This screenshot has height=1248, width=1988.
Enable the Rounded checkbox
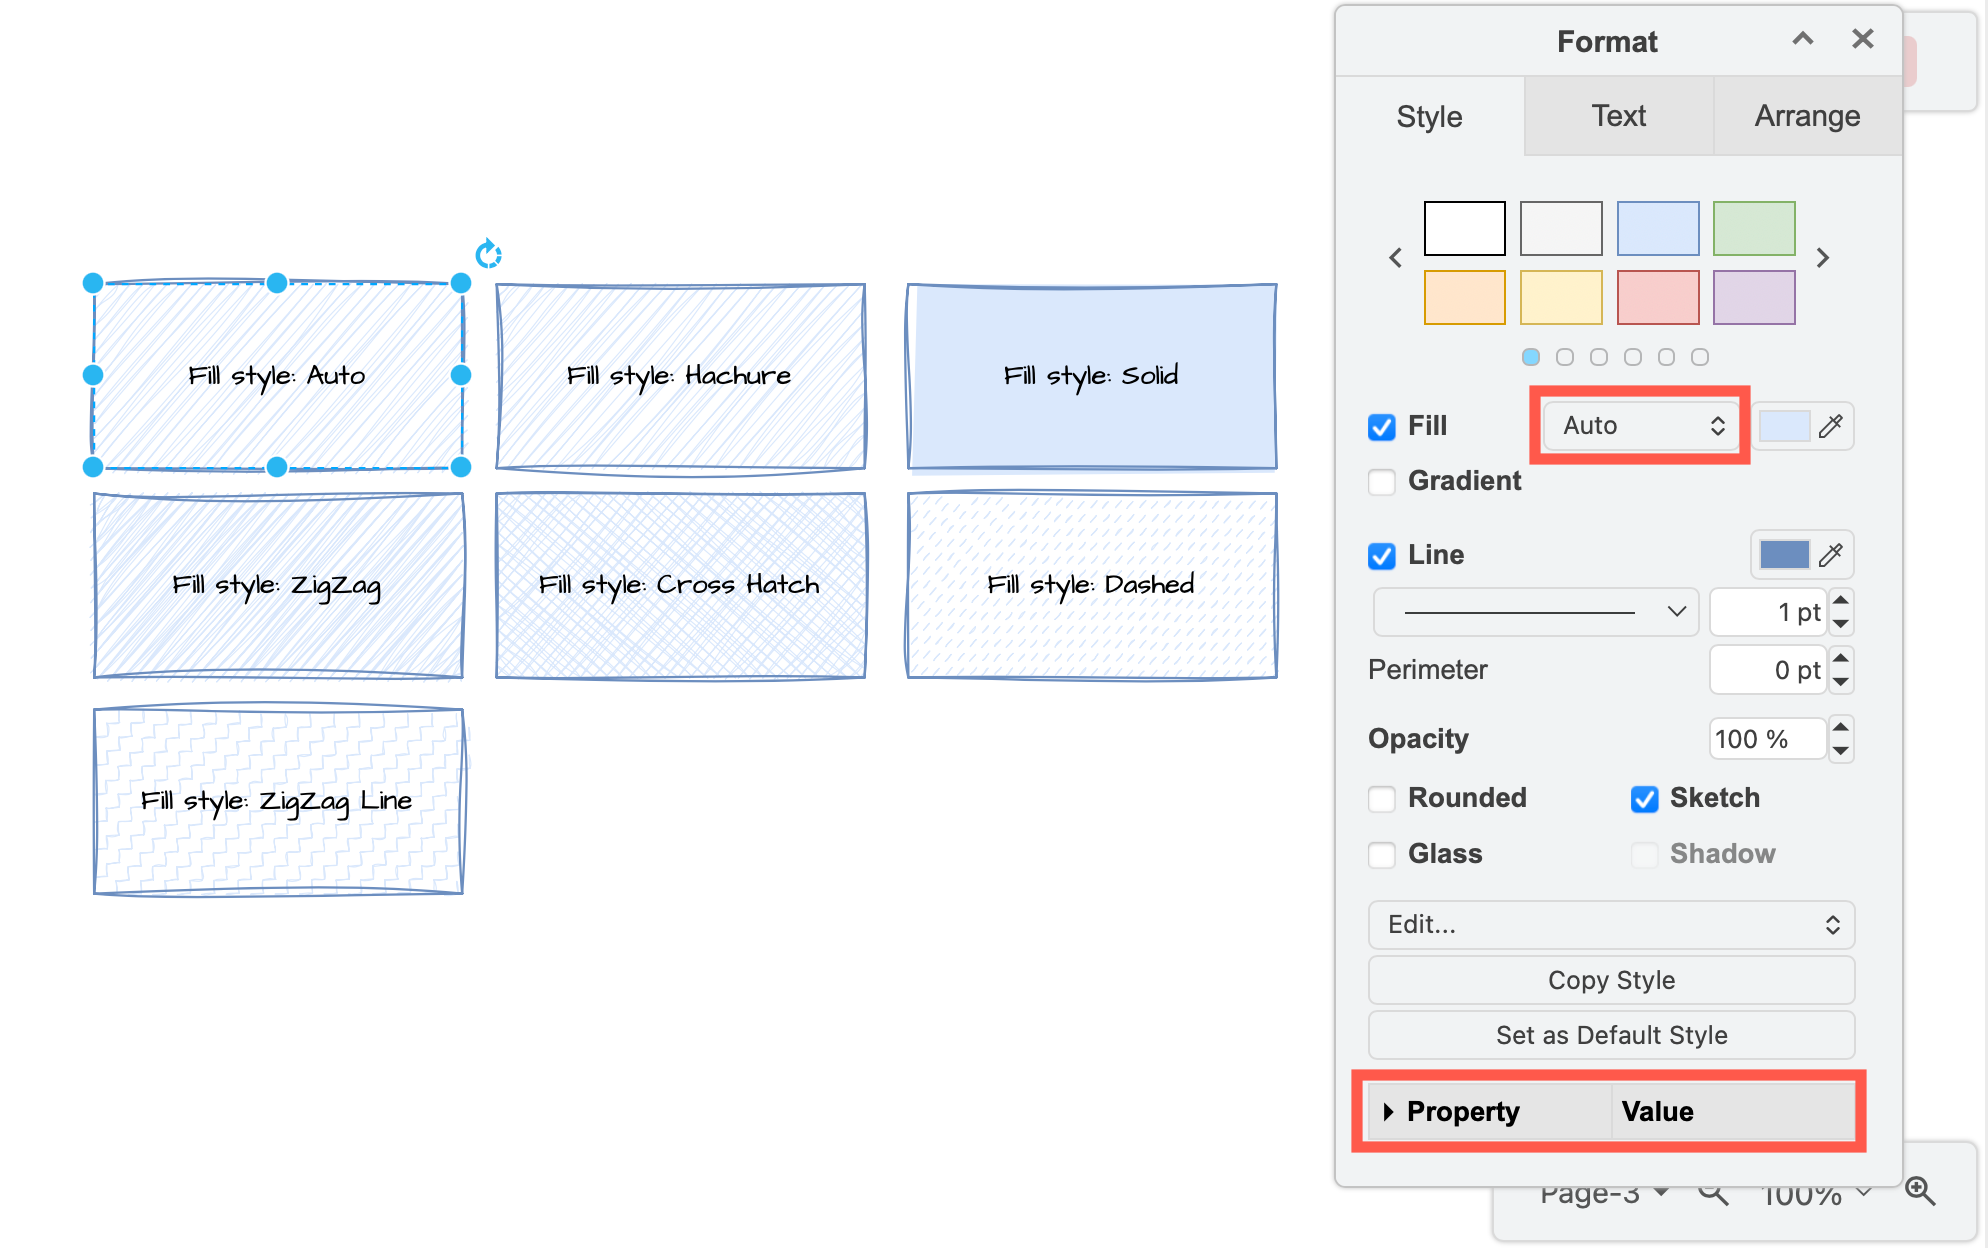pos(1381,799)
